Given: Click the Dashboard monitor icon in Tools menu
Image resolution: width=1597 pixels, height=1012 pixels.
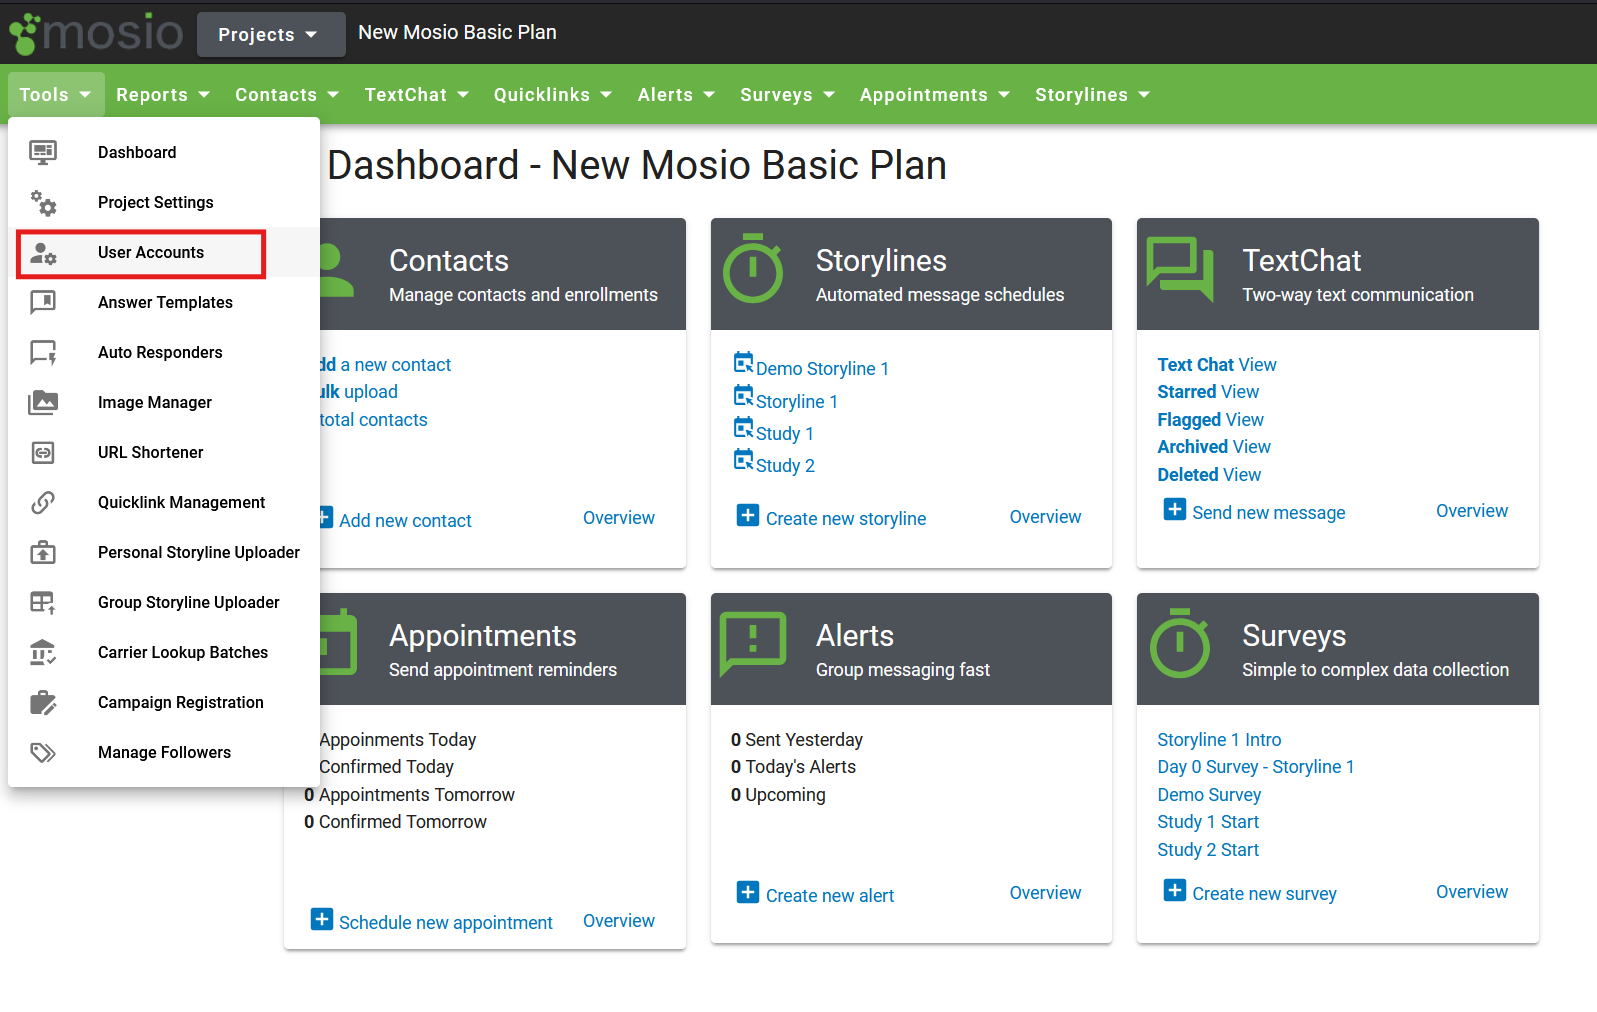Looking at the screenshot, I should pyautogui.click(x=43, y=152).
